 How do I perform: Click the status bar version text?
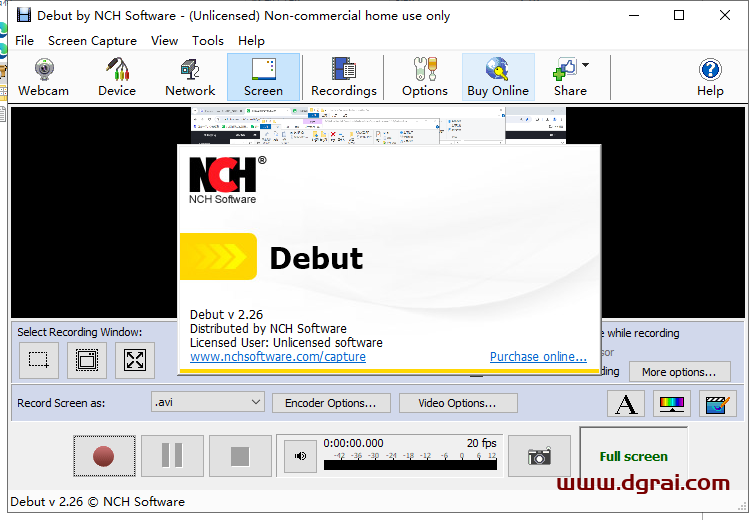coord(97,502)
